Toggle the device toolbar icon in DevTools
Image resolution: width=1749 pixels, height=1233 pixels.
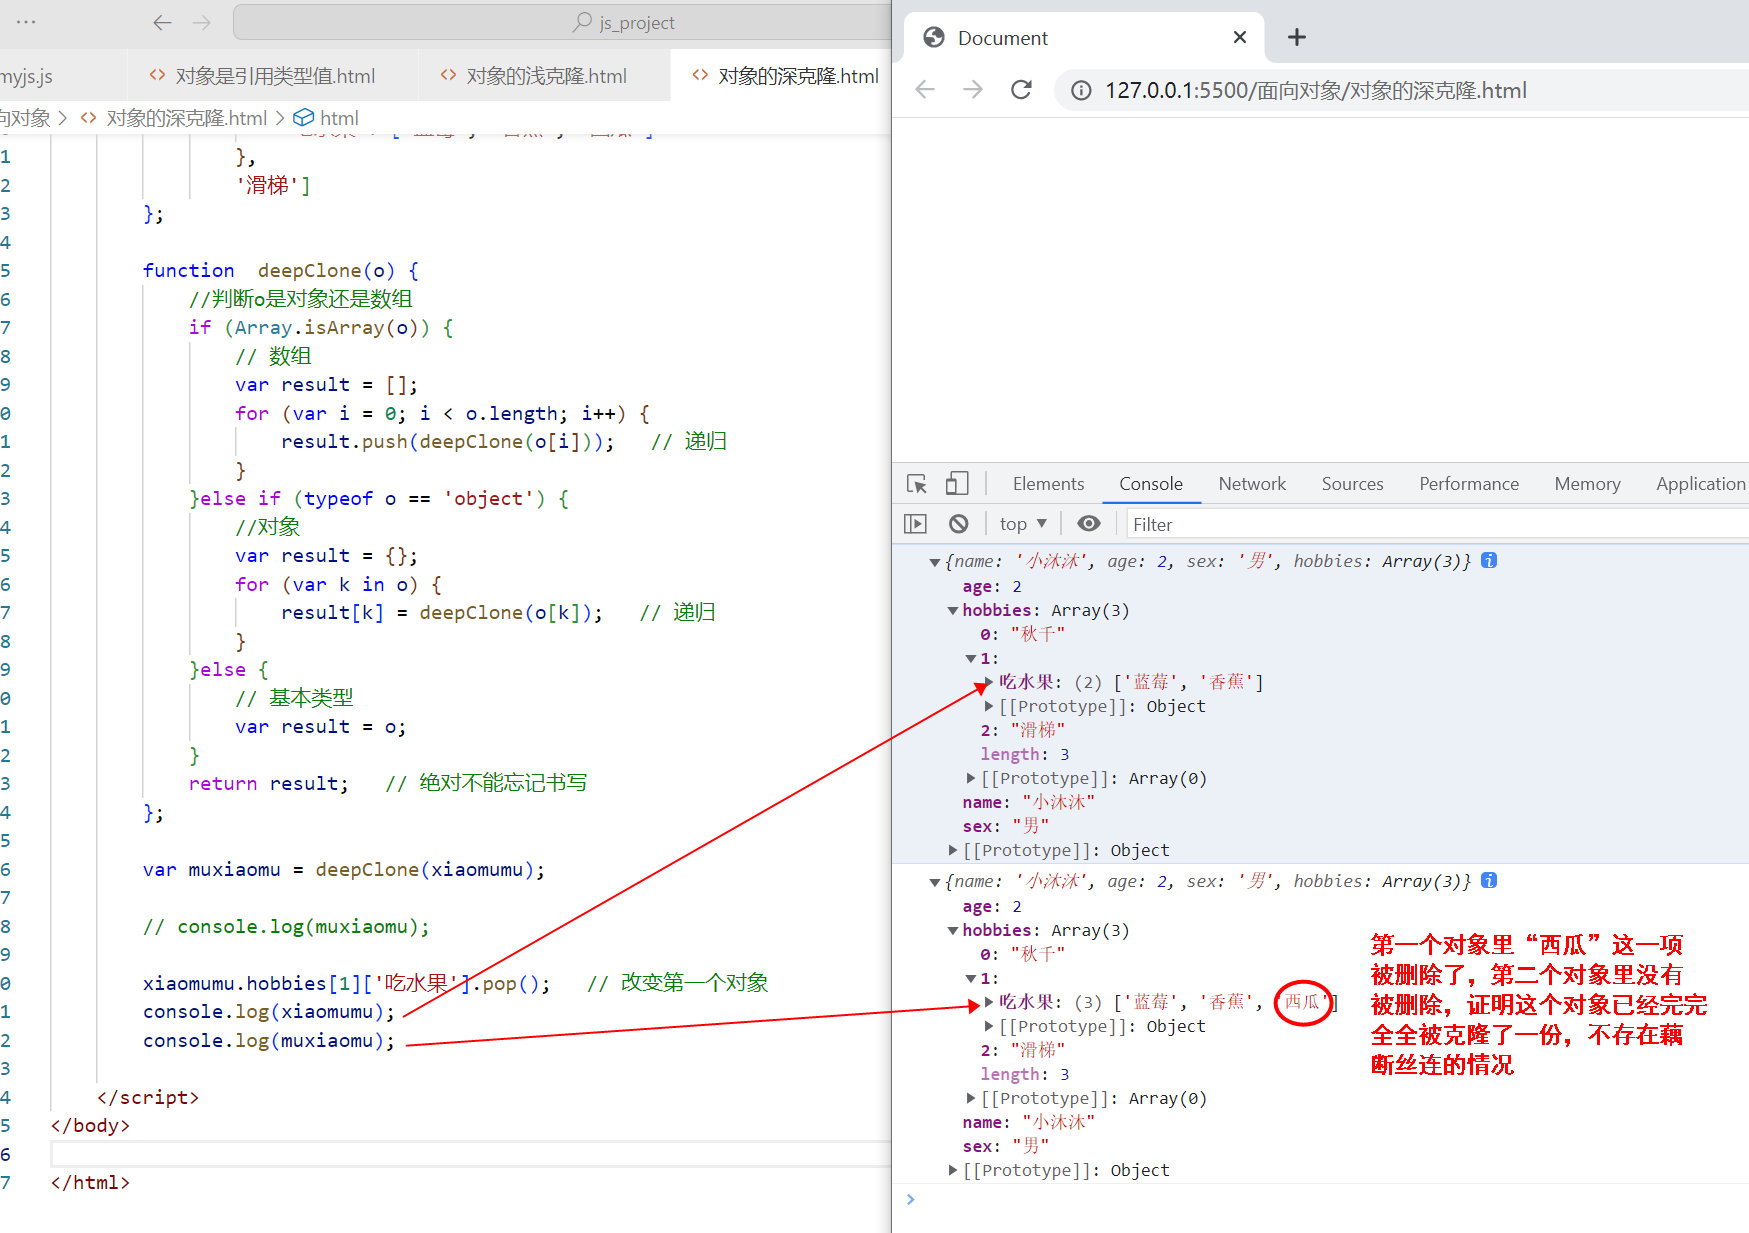coord(957,484)
